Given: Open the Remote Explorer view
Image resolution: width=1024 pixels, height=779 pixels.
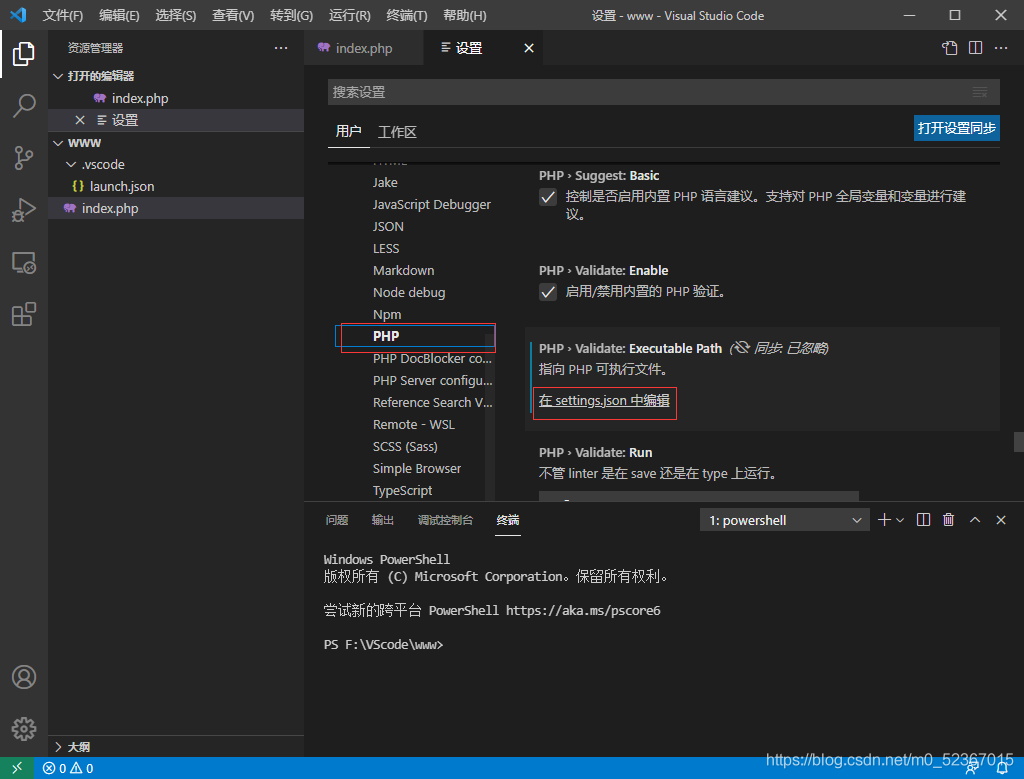Looking at the screenshot, I should click(x=24, y=263).
